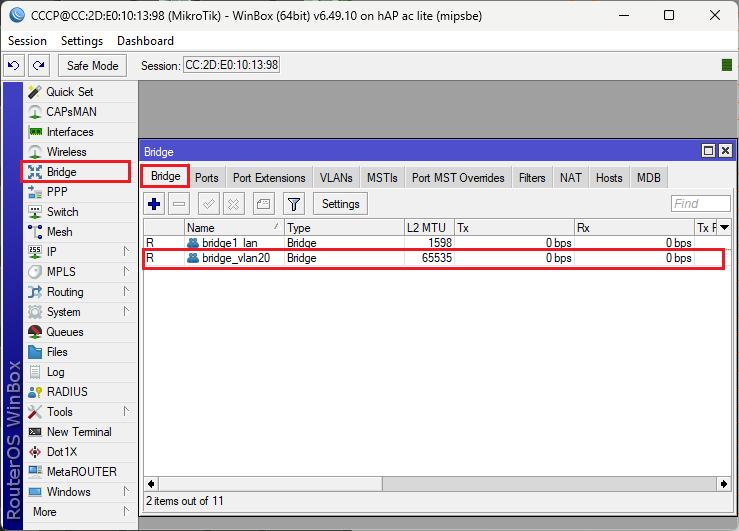Sort by L2 MTU column header

pyautogui.click(x=429, y=228)
